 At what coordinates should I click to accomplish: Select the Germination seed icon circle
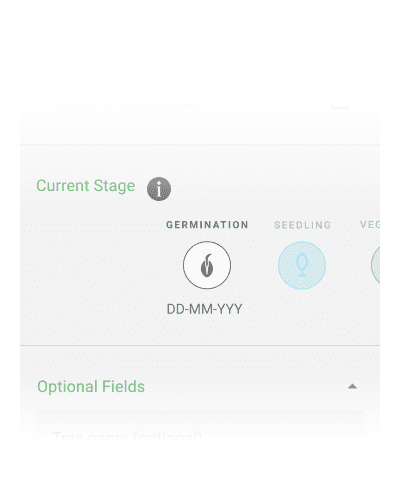207,265
